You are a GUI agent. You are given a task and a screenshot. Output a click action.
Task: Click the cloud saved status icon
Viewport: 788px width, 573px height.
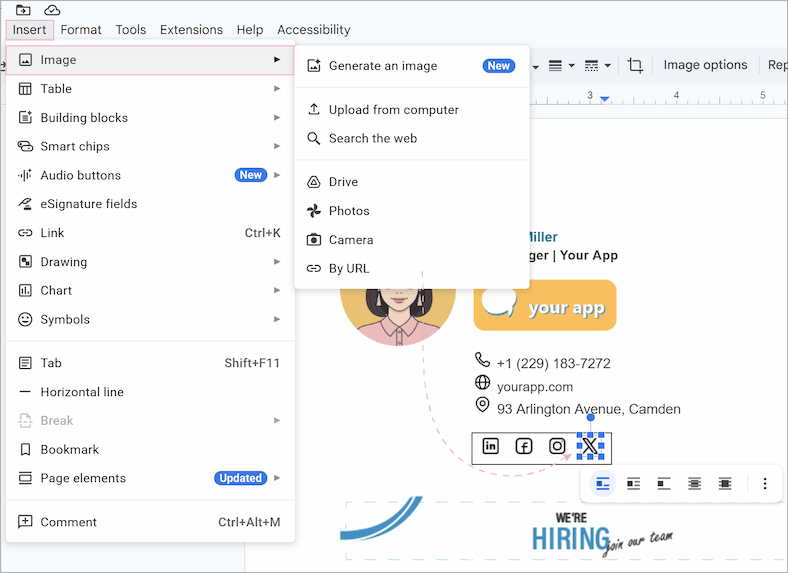52,10
